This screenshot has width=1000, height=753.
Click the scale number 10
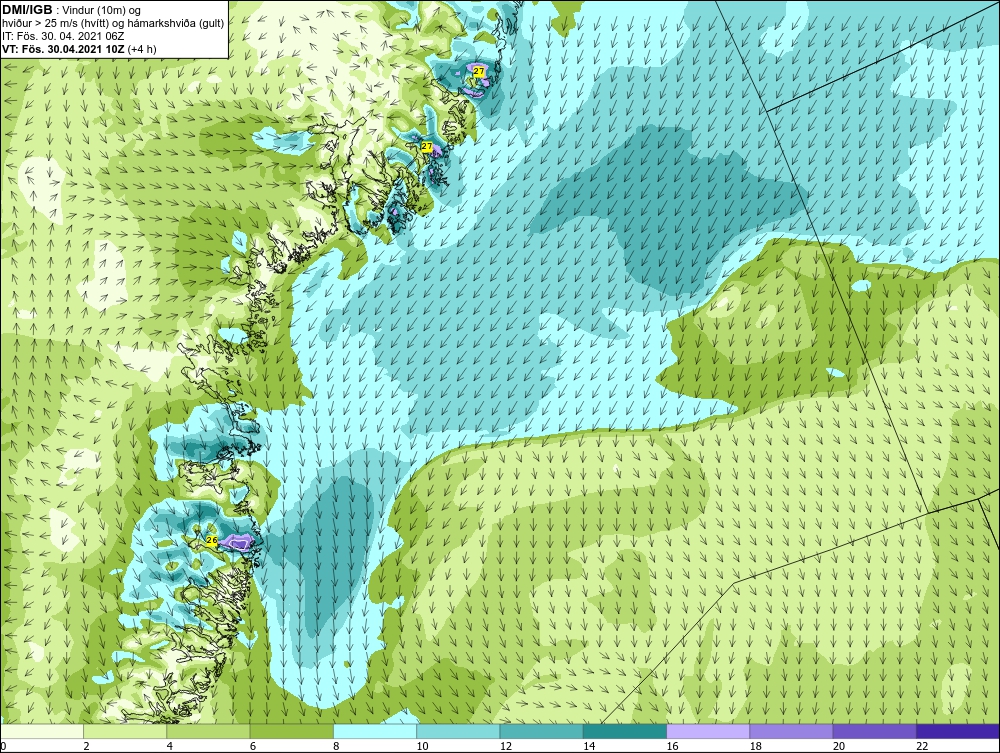point(422,747)
